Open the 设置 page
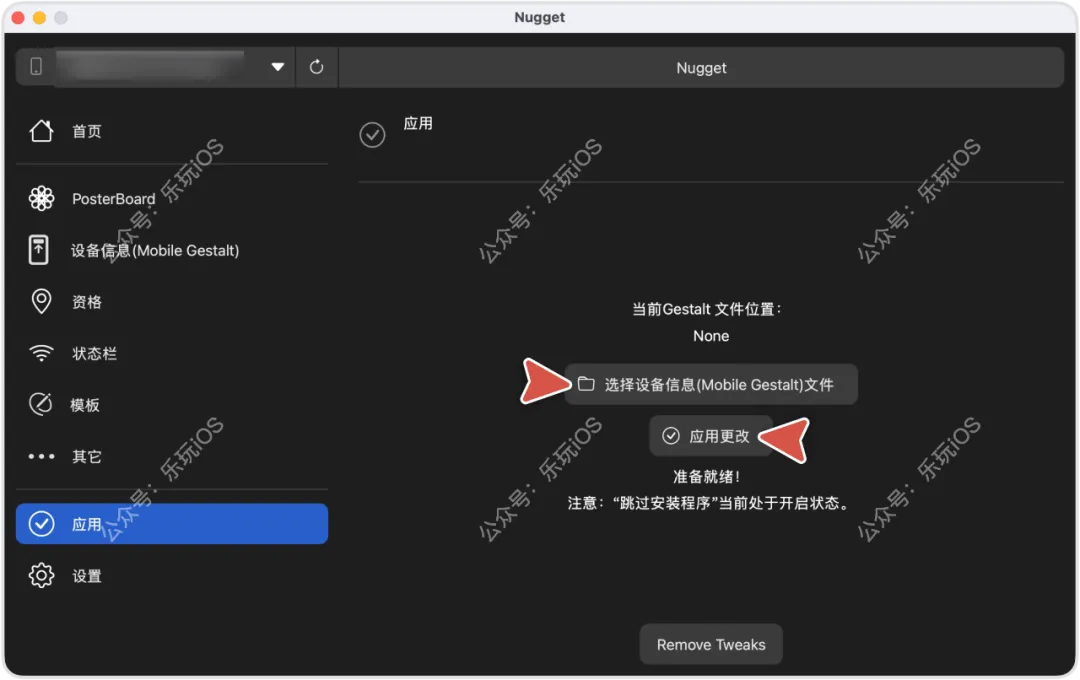Screen dimensions: 1080x680 tap(172, 575)
